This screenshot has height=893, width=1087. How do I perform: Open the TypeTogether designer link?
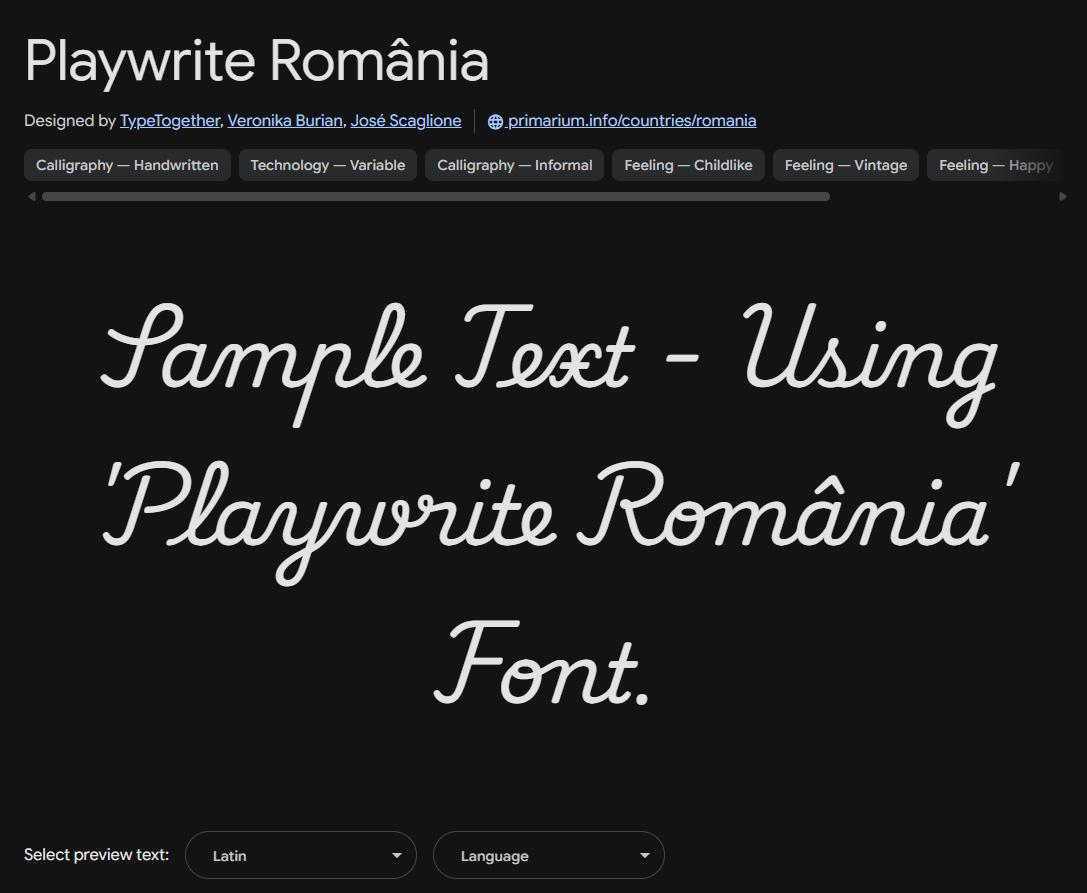[170, 121]
